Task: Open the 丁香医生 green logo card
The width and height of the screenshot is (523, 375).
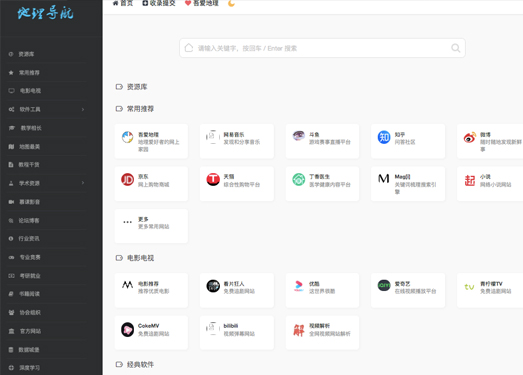Action: (x=322, y=183)
